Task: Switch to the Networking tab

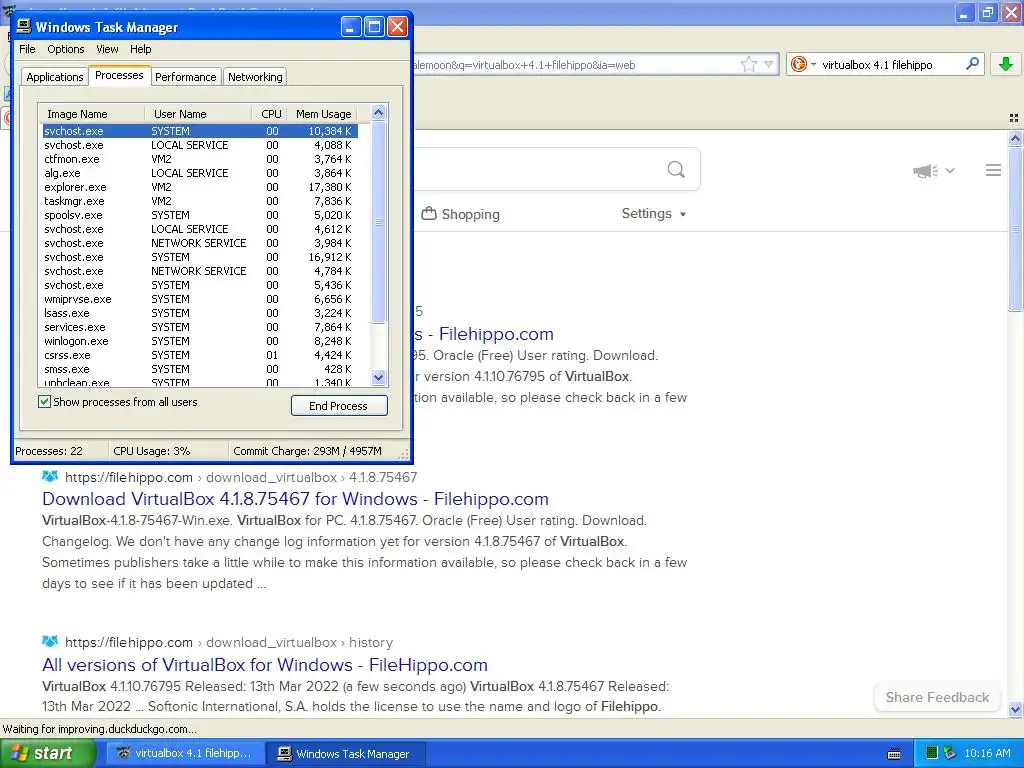Action: point(255,77)
